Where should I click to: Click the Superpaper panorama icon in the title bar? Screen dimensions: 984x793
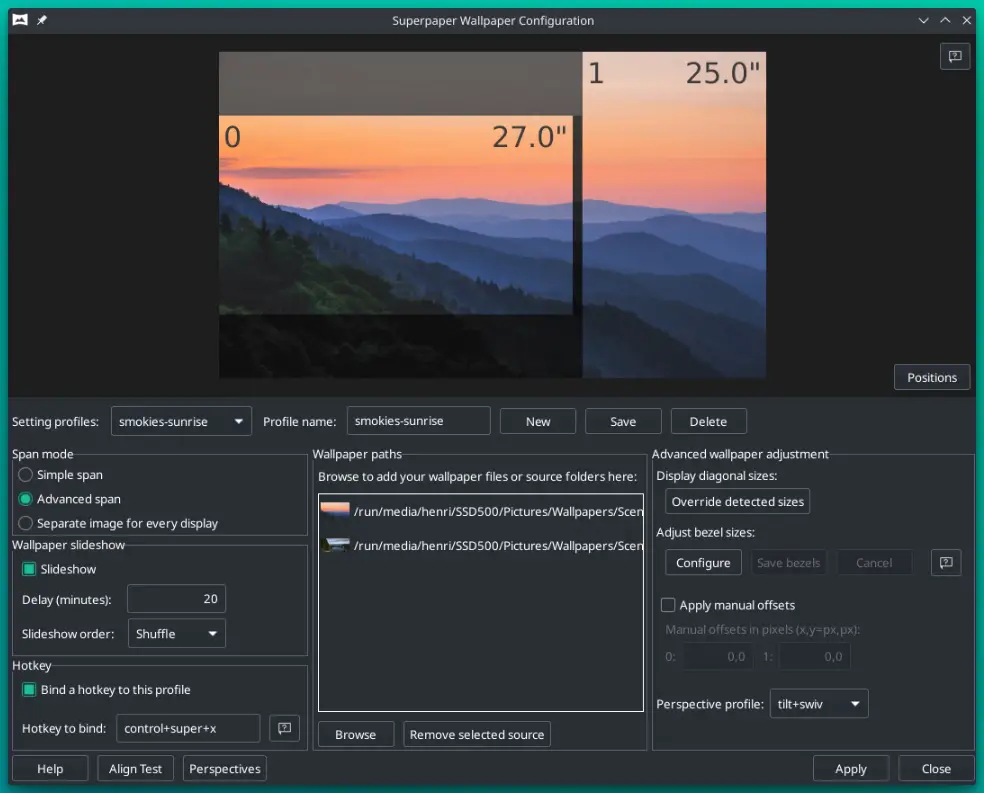(19, 19)
